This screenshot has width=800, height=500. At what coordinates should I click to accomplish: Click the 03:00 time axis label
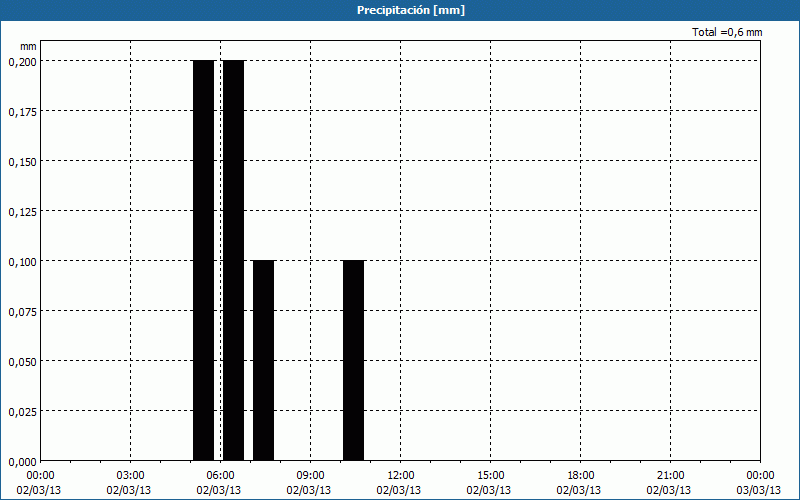(x=131, y=476)
